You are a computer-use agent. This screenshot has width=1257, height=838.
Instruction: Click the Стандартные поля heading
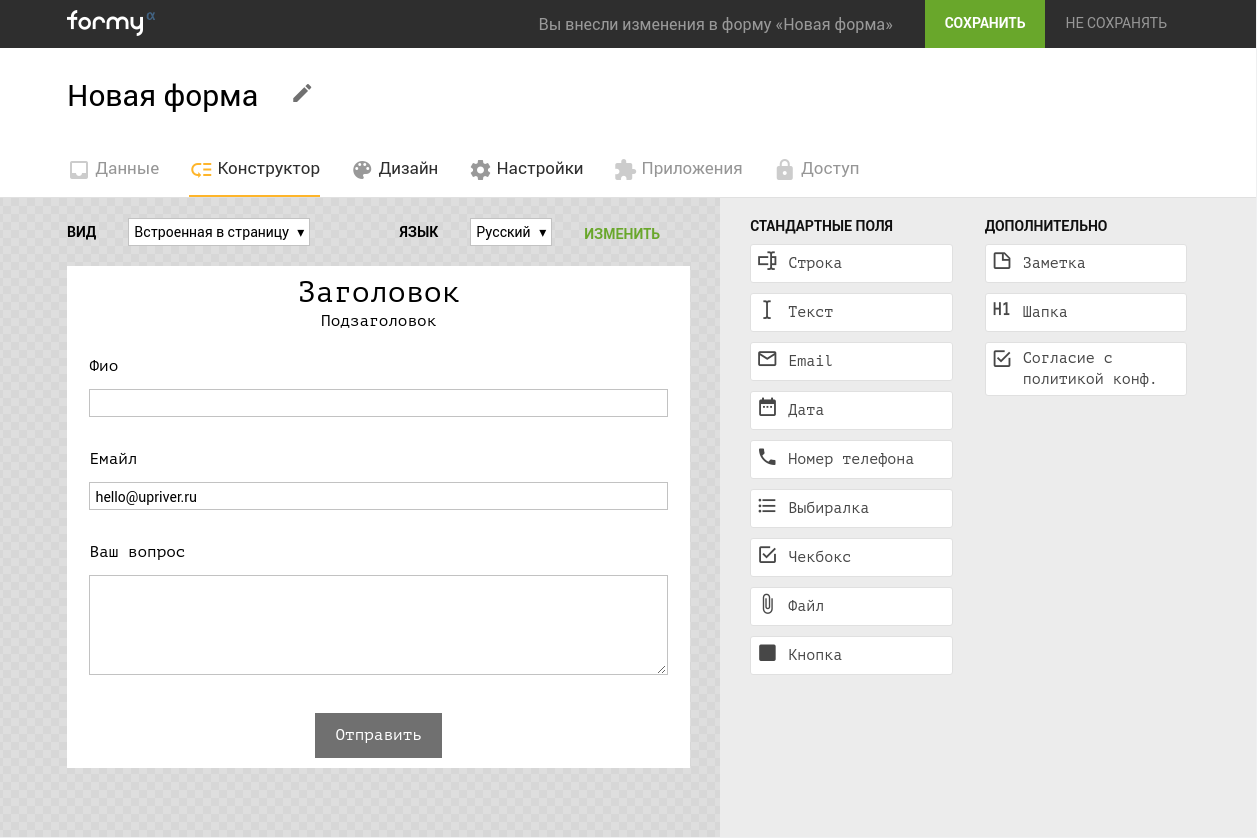pyautogui.click(x=822, y=226)
